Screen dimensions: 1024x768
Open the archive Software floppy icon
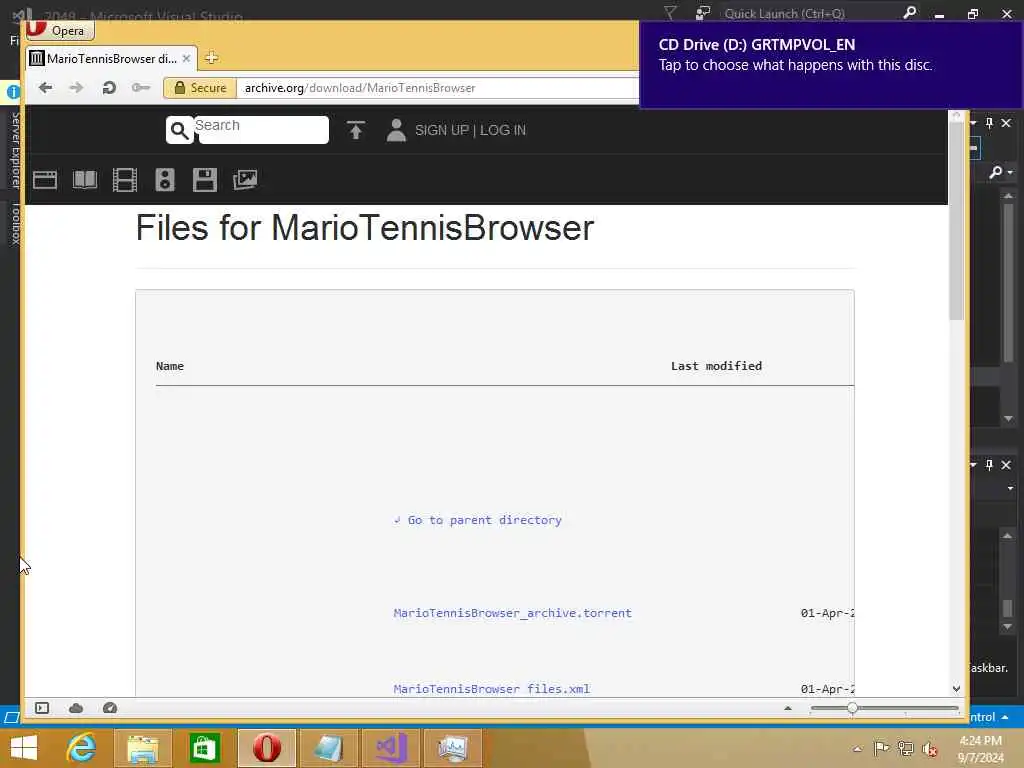[204, 180]
